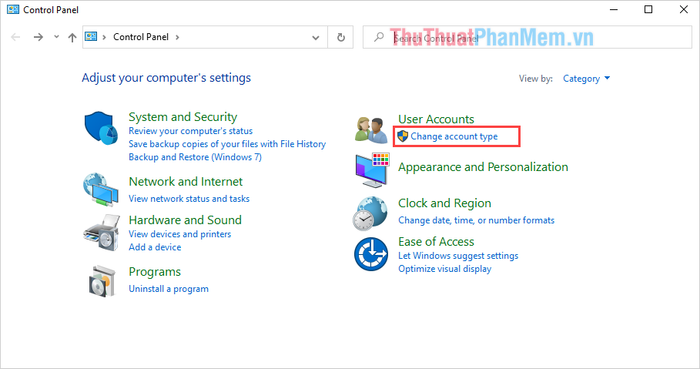Open Uninstall a program link
Screen dimensions: 700x369
pos(168,289)
